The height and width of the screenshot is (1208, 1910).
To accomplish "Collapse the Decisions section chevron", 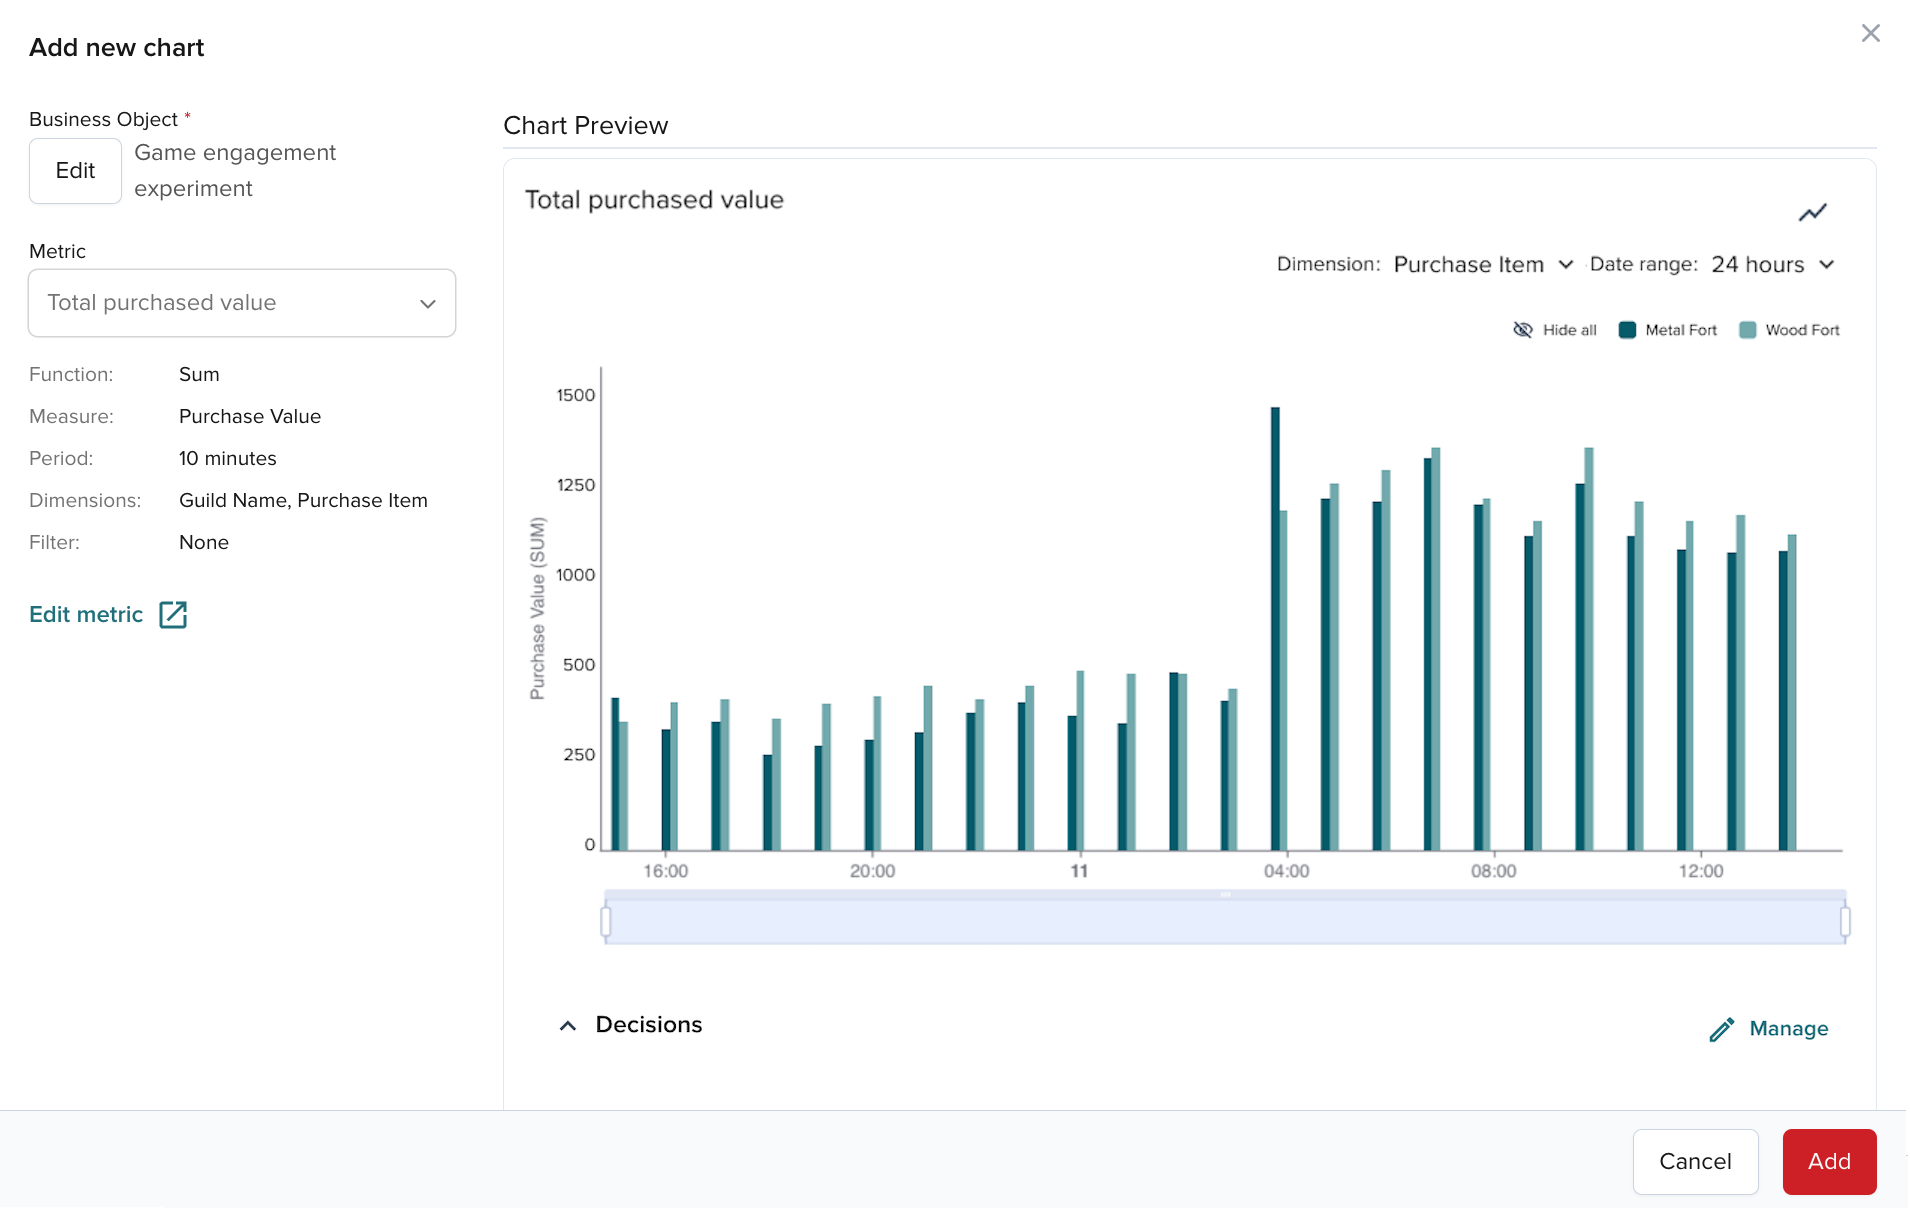I will pos(568,1026).
